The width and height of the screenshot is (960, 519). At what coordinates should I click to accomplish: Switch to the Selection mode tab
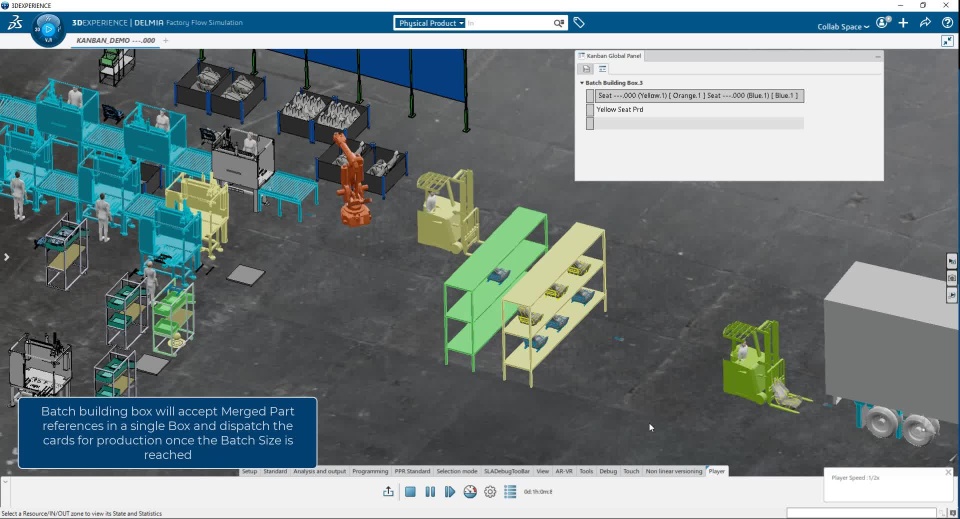coord(457,471)
